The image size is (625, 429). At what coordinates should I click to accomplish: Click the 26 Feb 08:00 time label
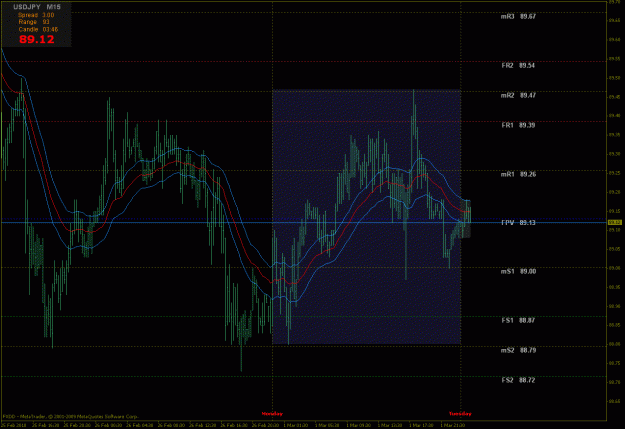click(171, 425)
